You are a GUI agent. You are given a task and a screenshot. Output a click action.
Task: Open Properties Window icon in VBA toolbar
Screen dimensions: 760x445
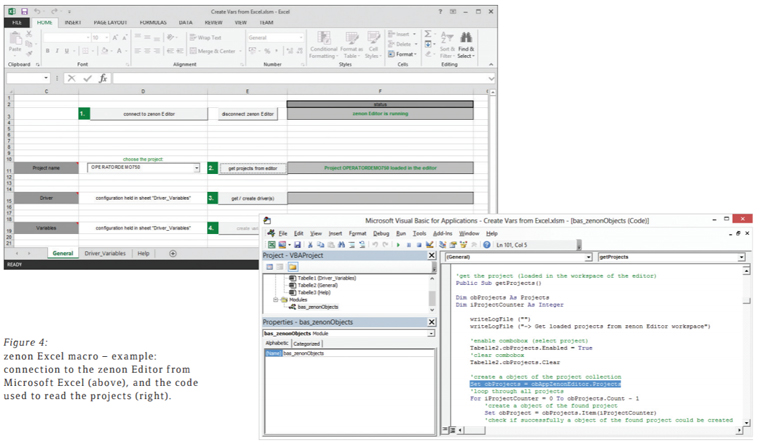coord(453,245)
